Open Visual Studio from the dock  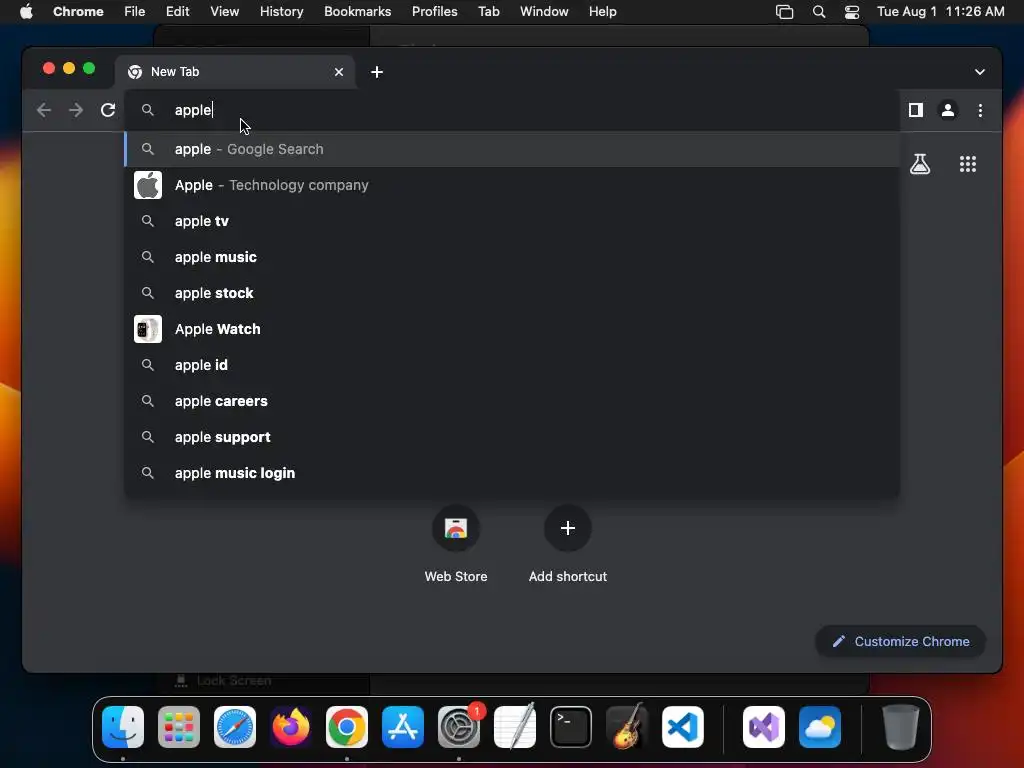(763, 727)
